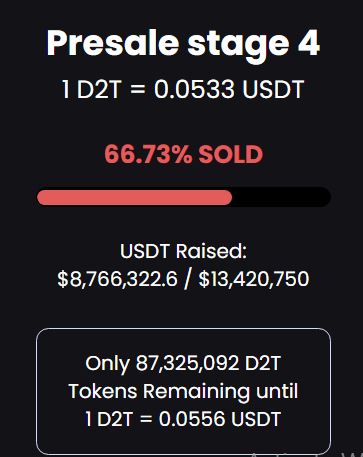Image resolution: width=363 pixels, height=457 pixels.
Task: Click the 0.0533 price value
Action: 194,89
